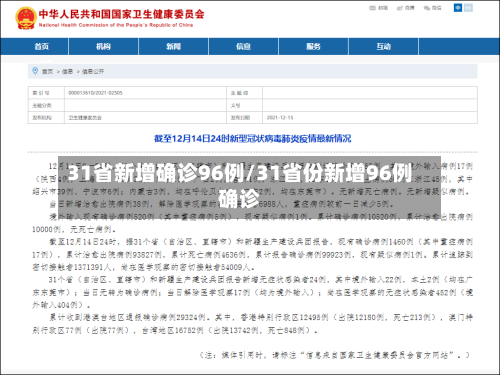
Task: Click the 主题词 label cell
Action: point(244,93)
